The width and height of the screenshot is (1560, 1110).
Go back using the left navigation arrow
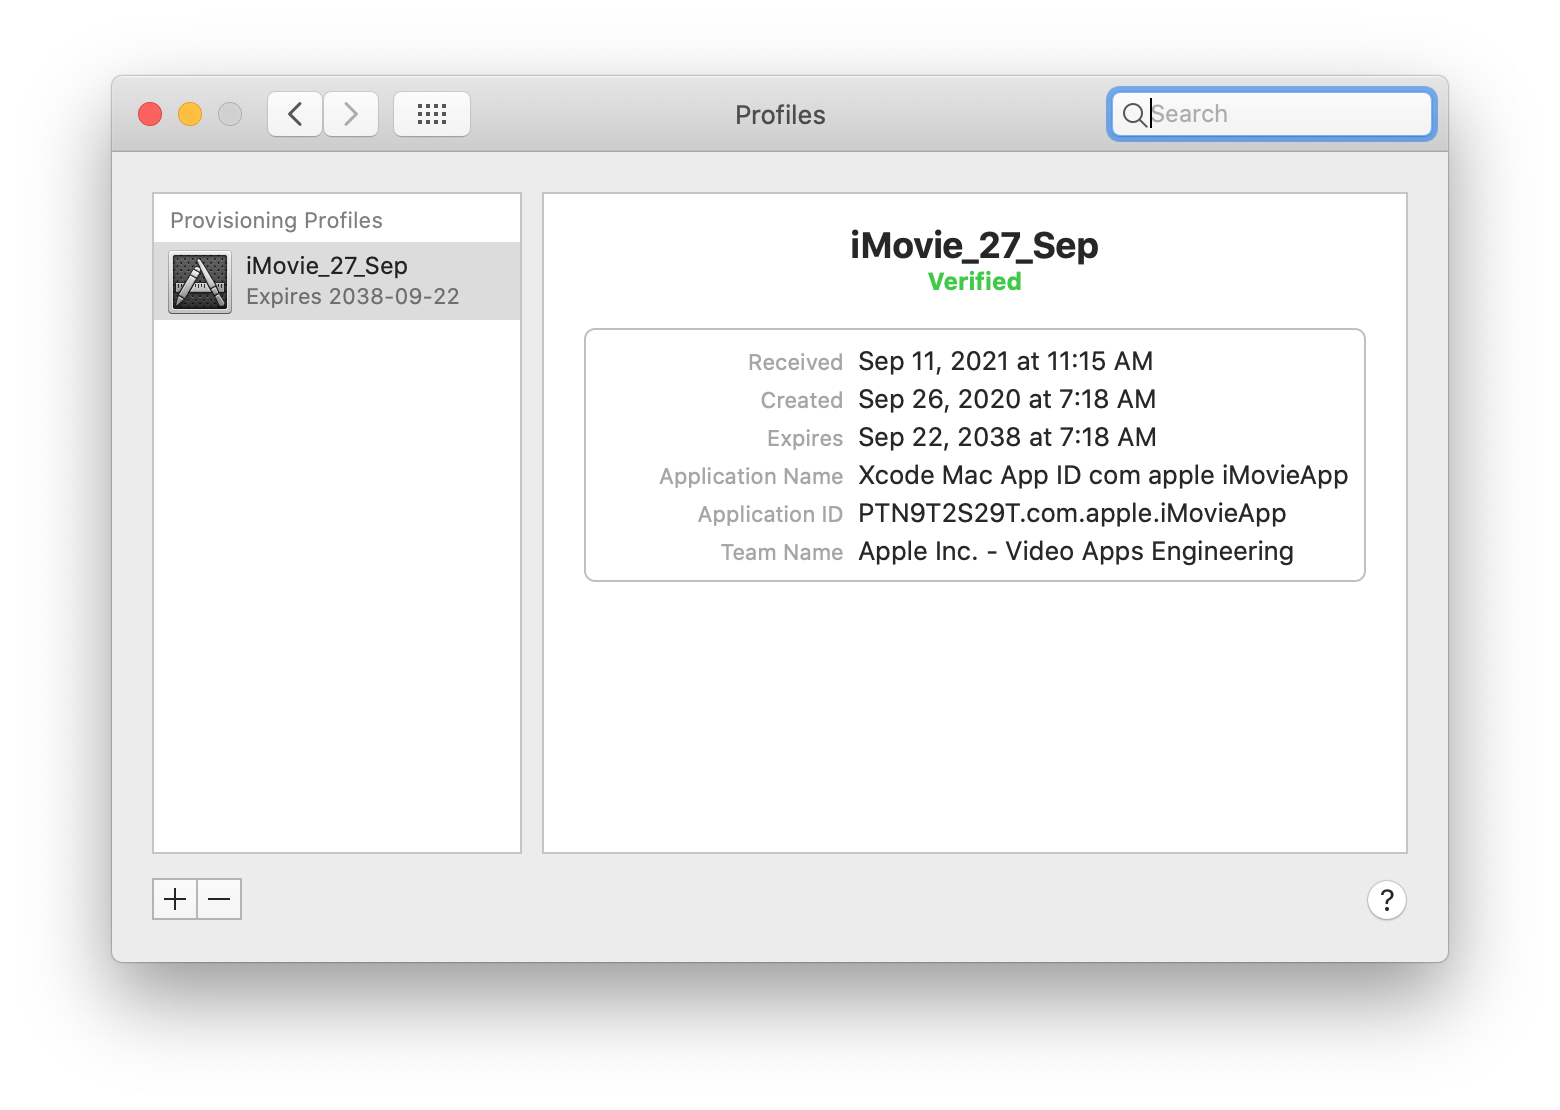pyautogui.click(x=294, y=113)
